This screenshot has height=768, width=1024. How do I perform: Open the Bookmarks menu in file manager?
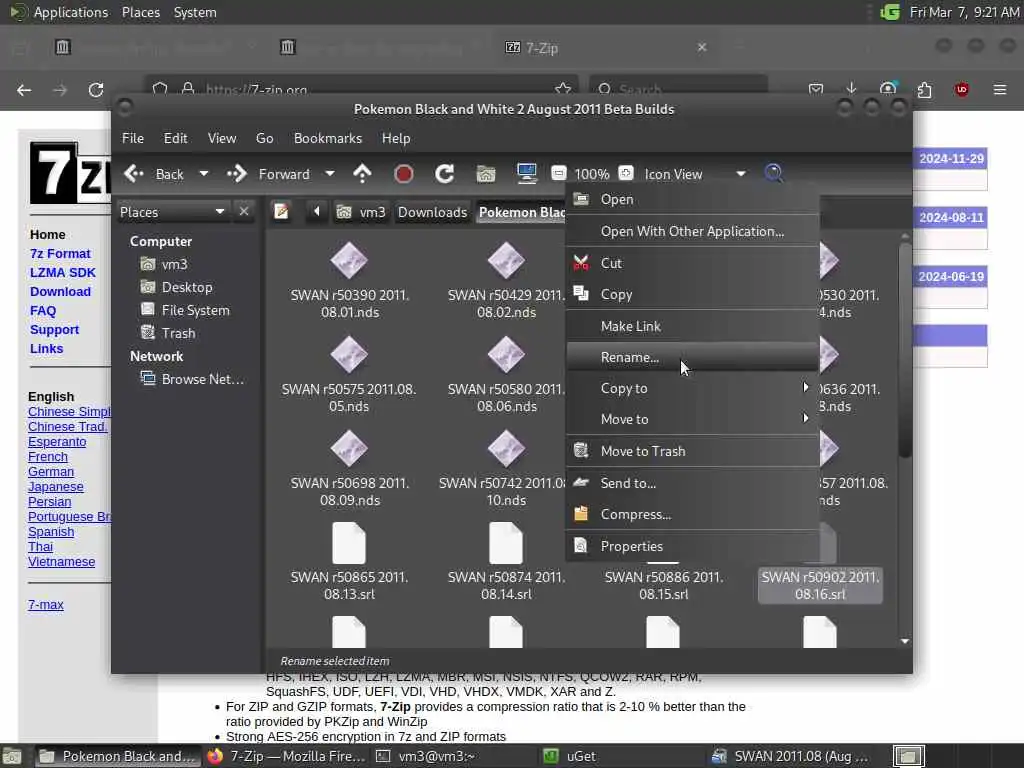pyautogui.click(x=328, y=138)
